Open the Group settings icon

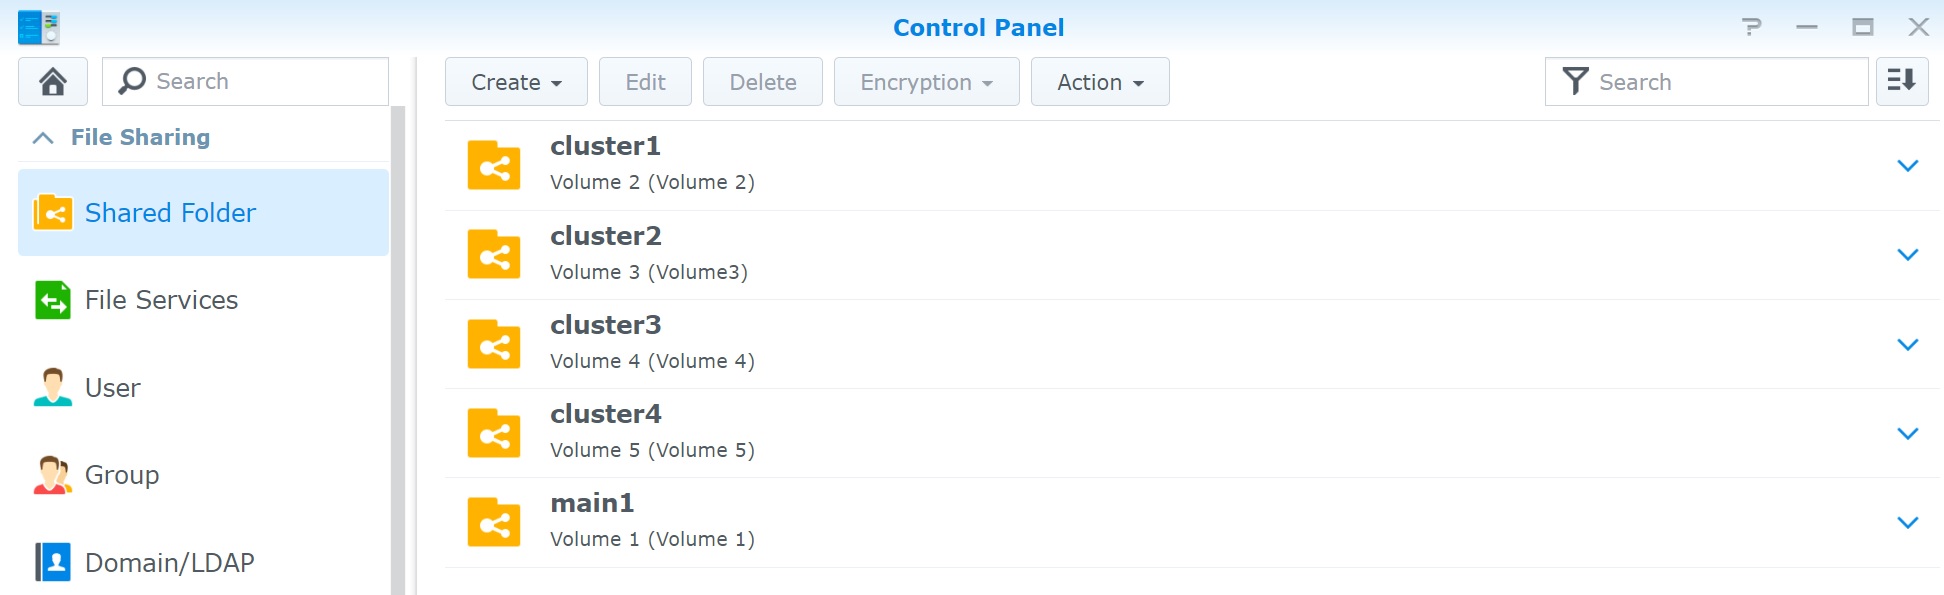53,475
